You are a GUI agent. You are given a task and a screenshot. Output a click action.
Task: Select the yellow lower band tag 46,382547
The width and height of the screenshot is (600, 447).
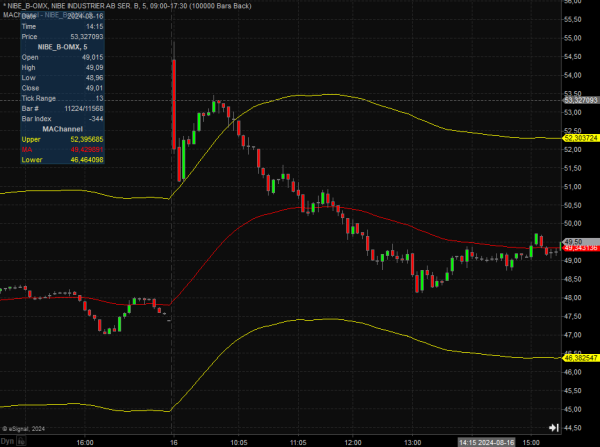[581, 358]
